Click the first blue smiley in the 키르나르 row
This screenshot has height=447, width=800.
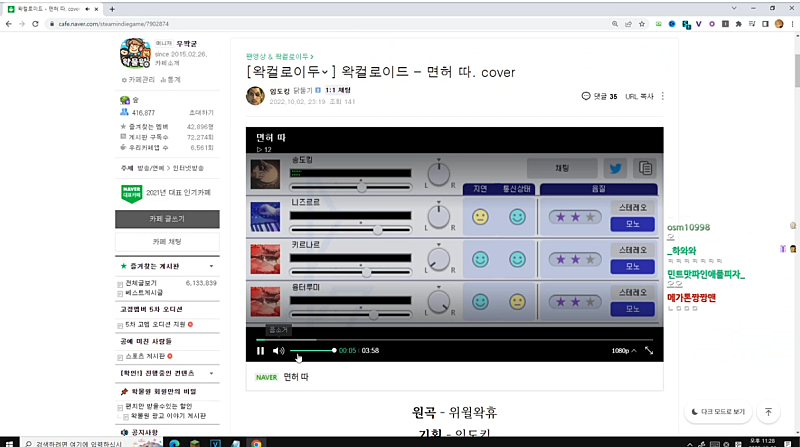(480, 259)
